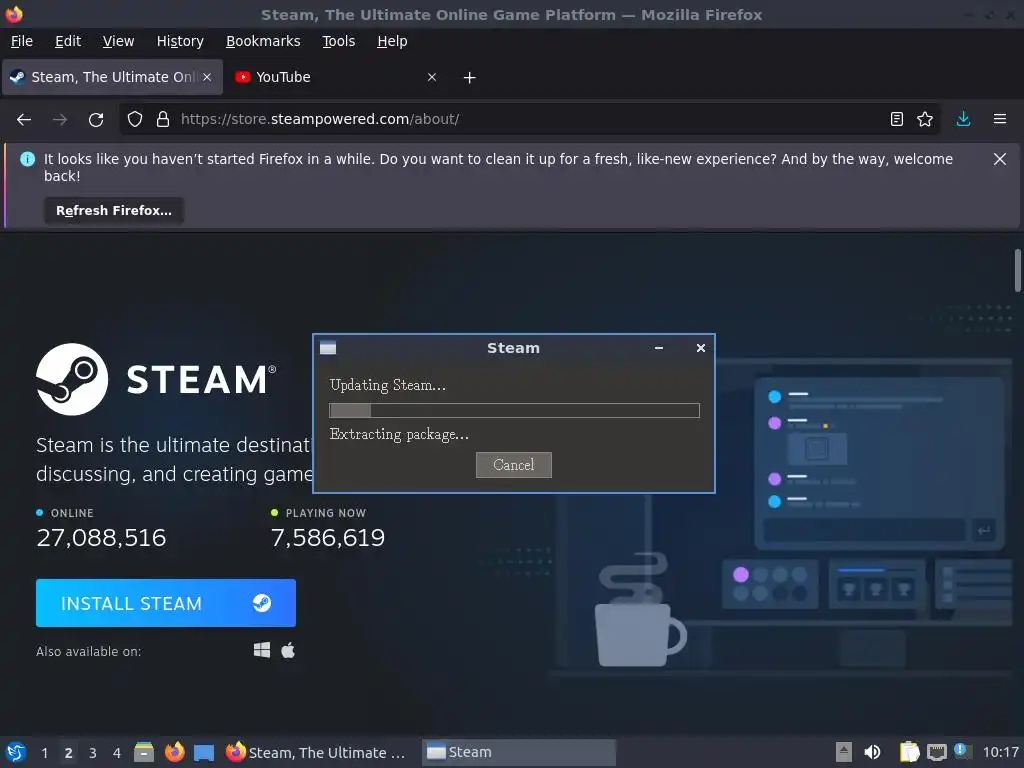Click the page vertical scrollbar

click(x=1017, y=270)
